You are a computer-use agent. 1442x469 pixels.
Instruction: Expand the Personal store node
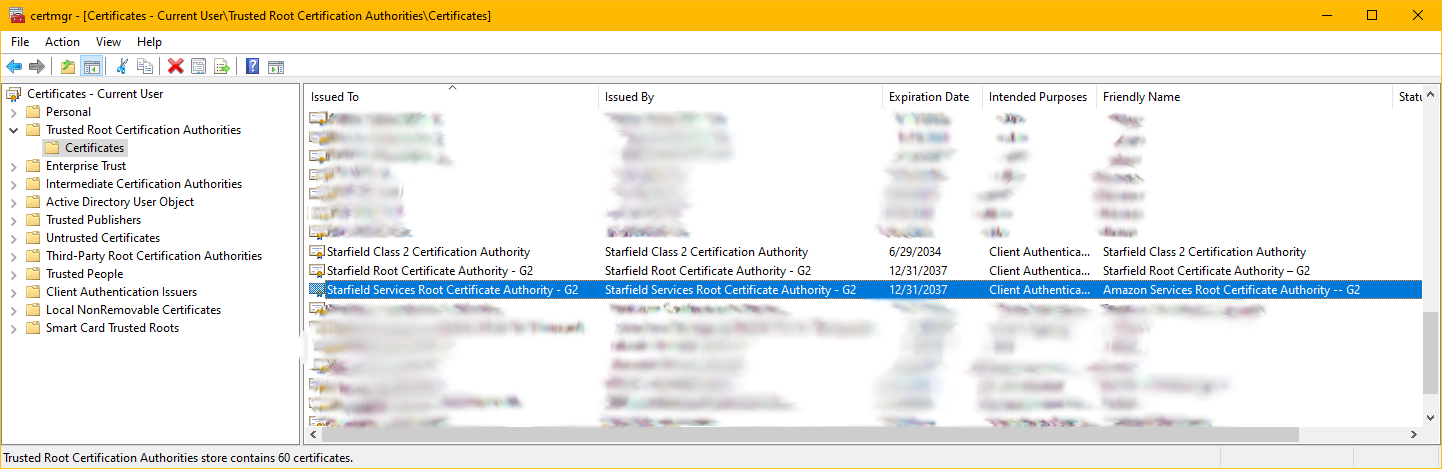14,112
